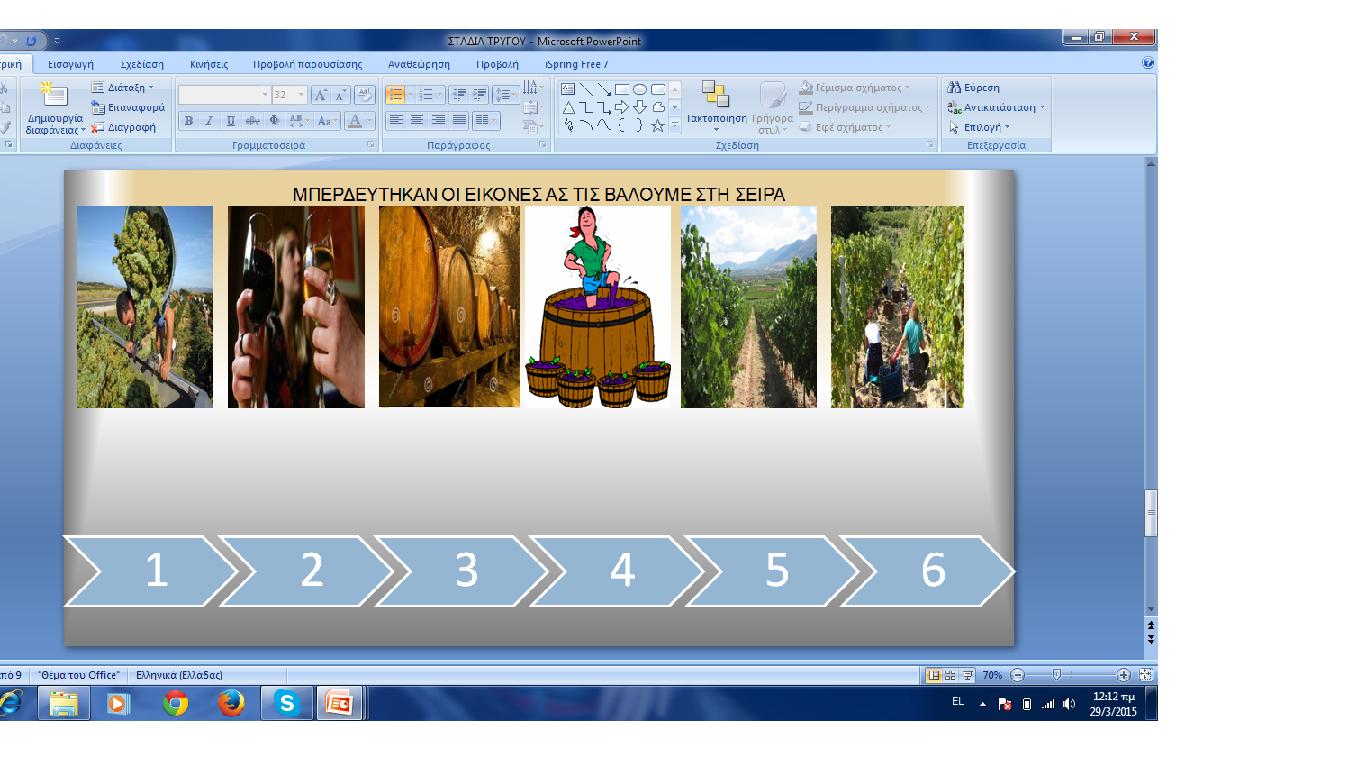The image size is (1366, 768).
Task: Open Skype from the taskbar
Action: [x=287, y=704]
